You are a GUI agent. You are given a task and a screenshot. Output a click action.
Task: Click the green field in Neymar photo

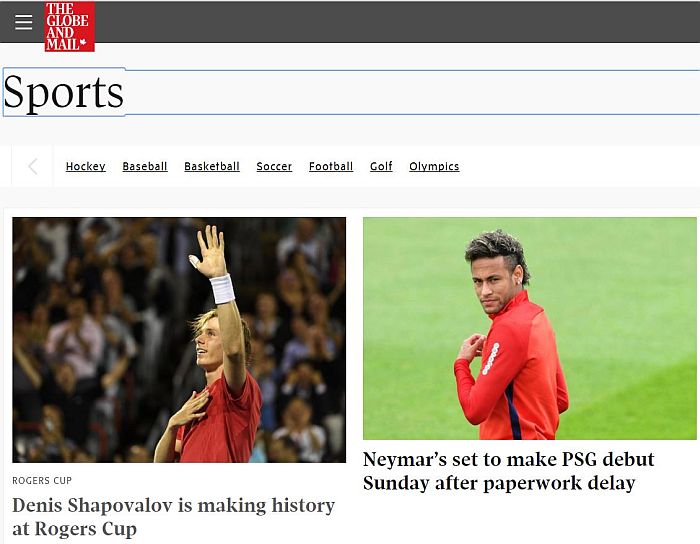625,312
